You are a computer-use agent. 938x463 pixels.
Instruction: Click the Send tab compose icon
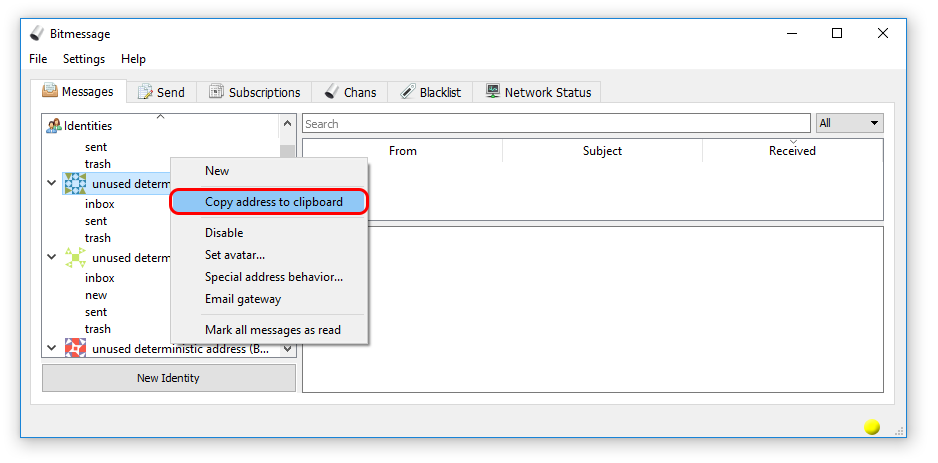145,92
